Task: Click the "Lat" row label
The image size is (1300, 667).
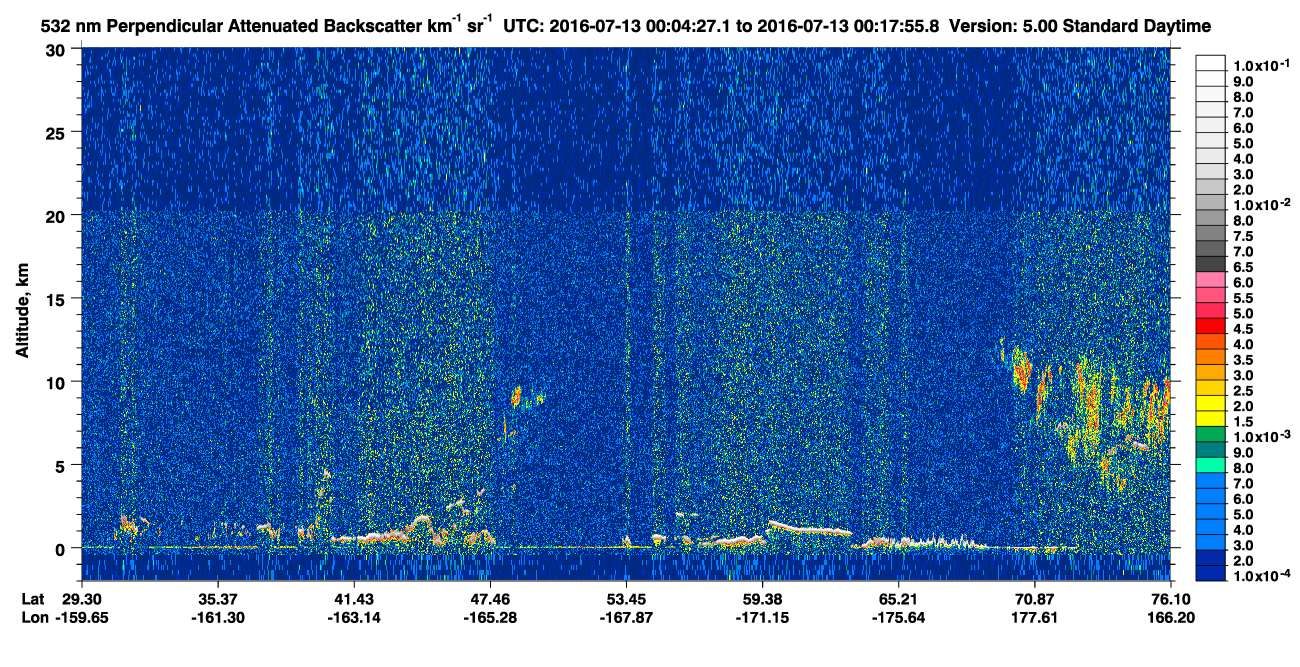Action: point(32,598)
